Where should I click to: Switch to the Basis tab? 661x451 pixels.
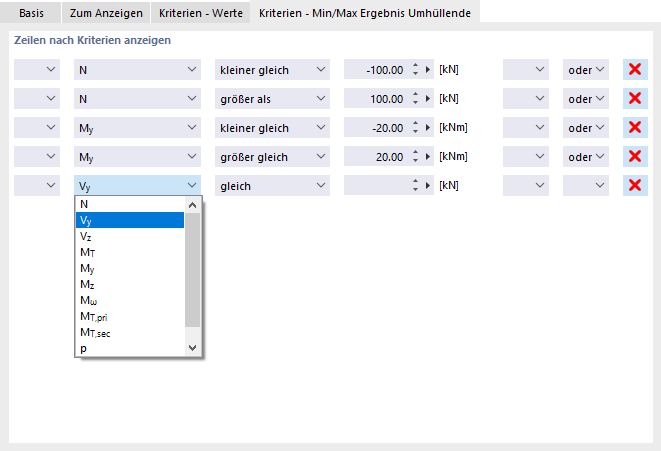32,12
